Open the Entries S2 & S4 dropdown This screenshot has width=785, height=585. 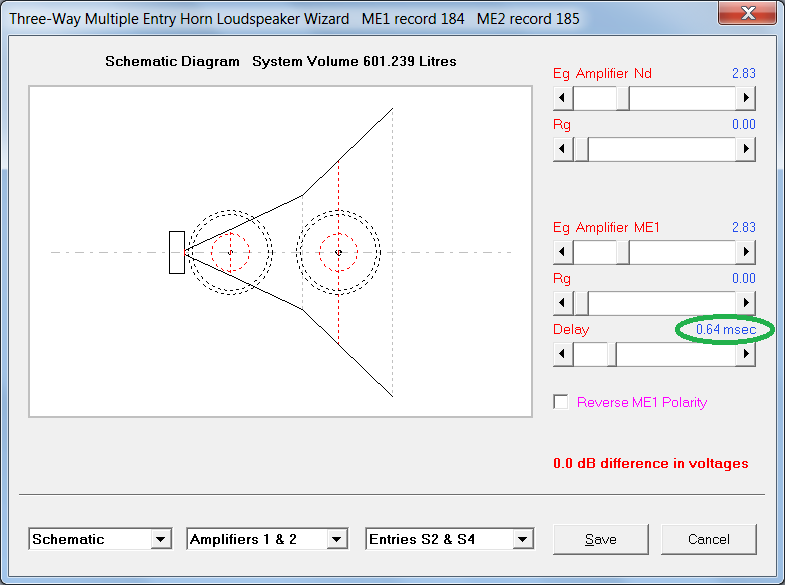click(523, 539)
